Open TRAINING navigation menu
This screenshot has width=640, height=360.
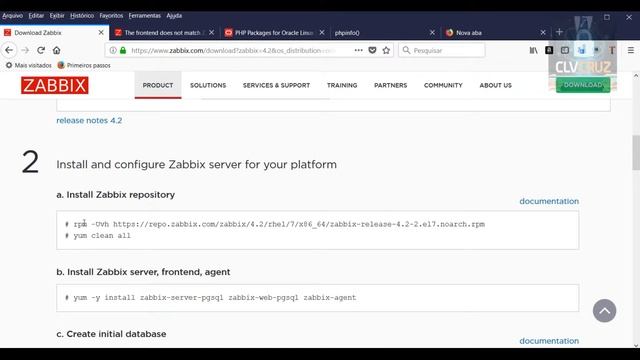(x=342, y=85)
